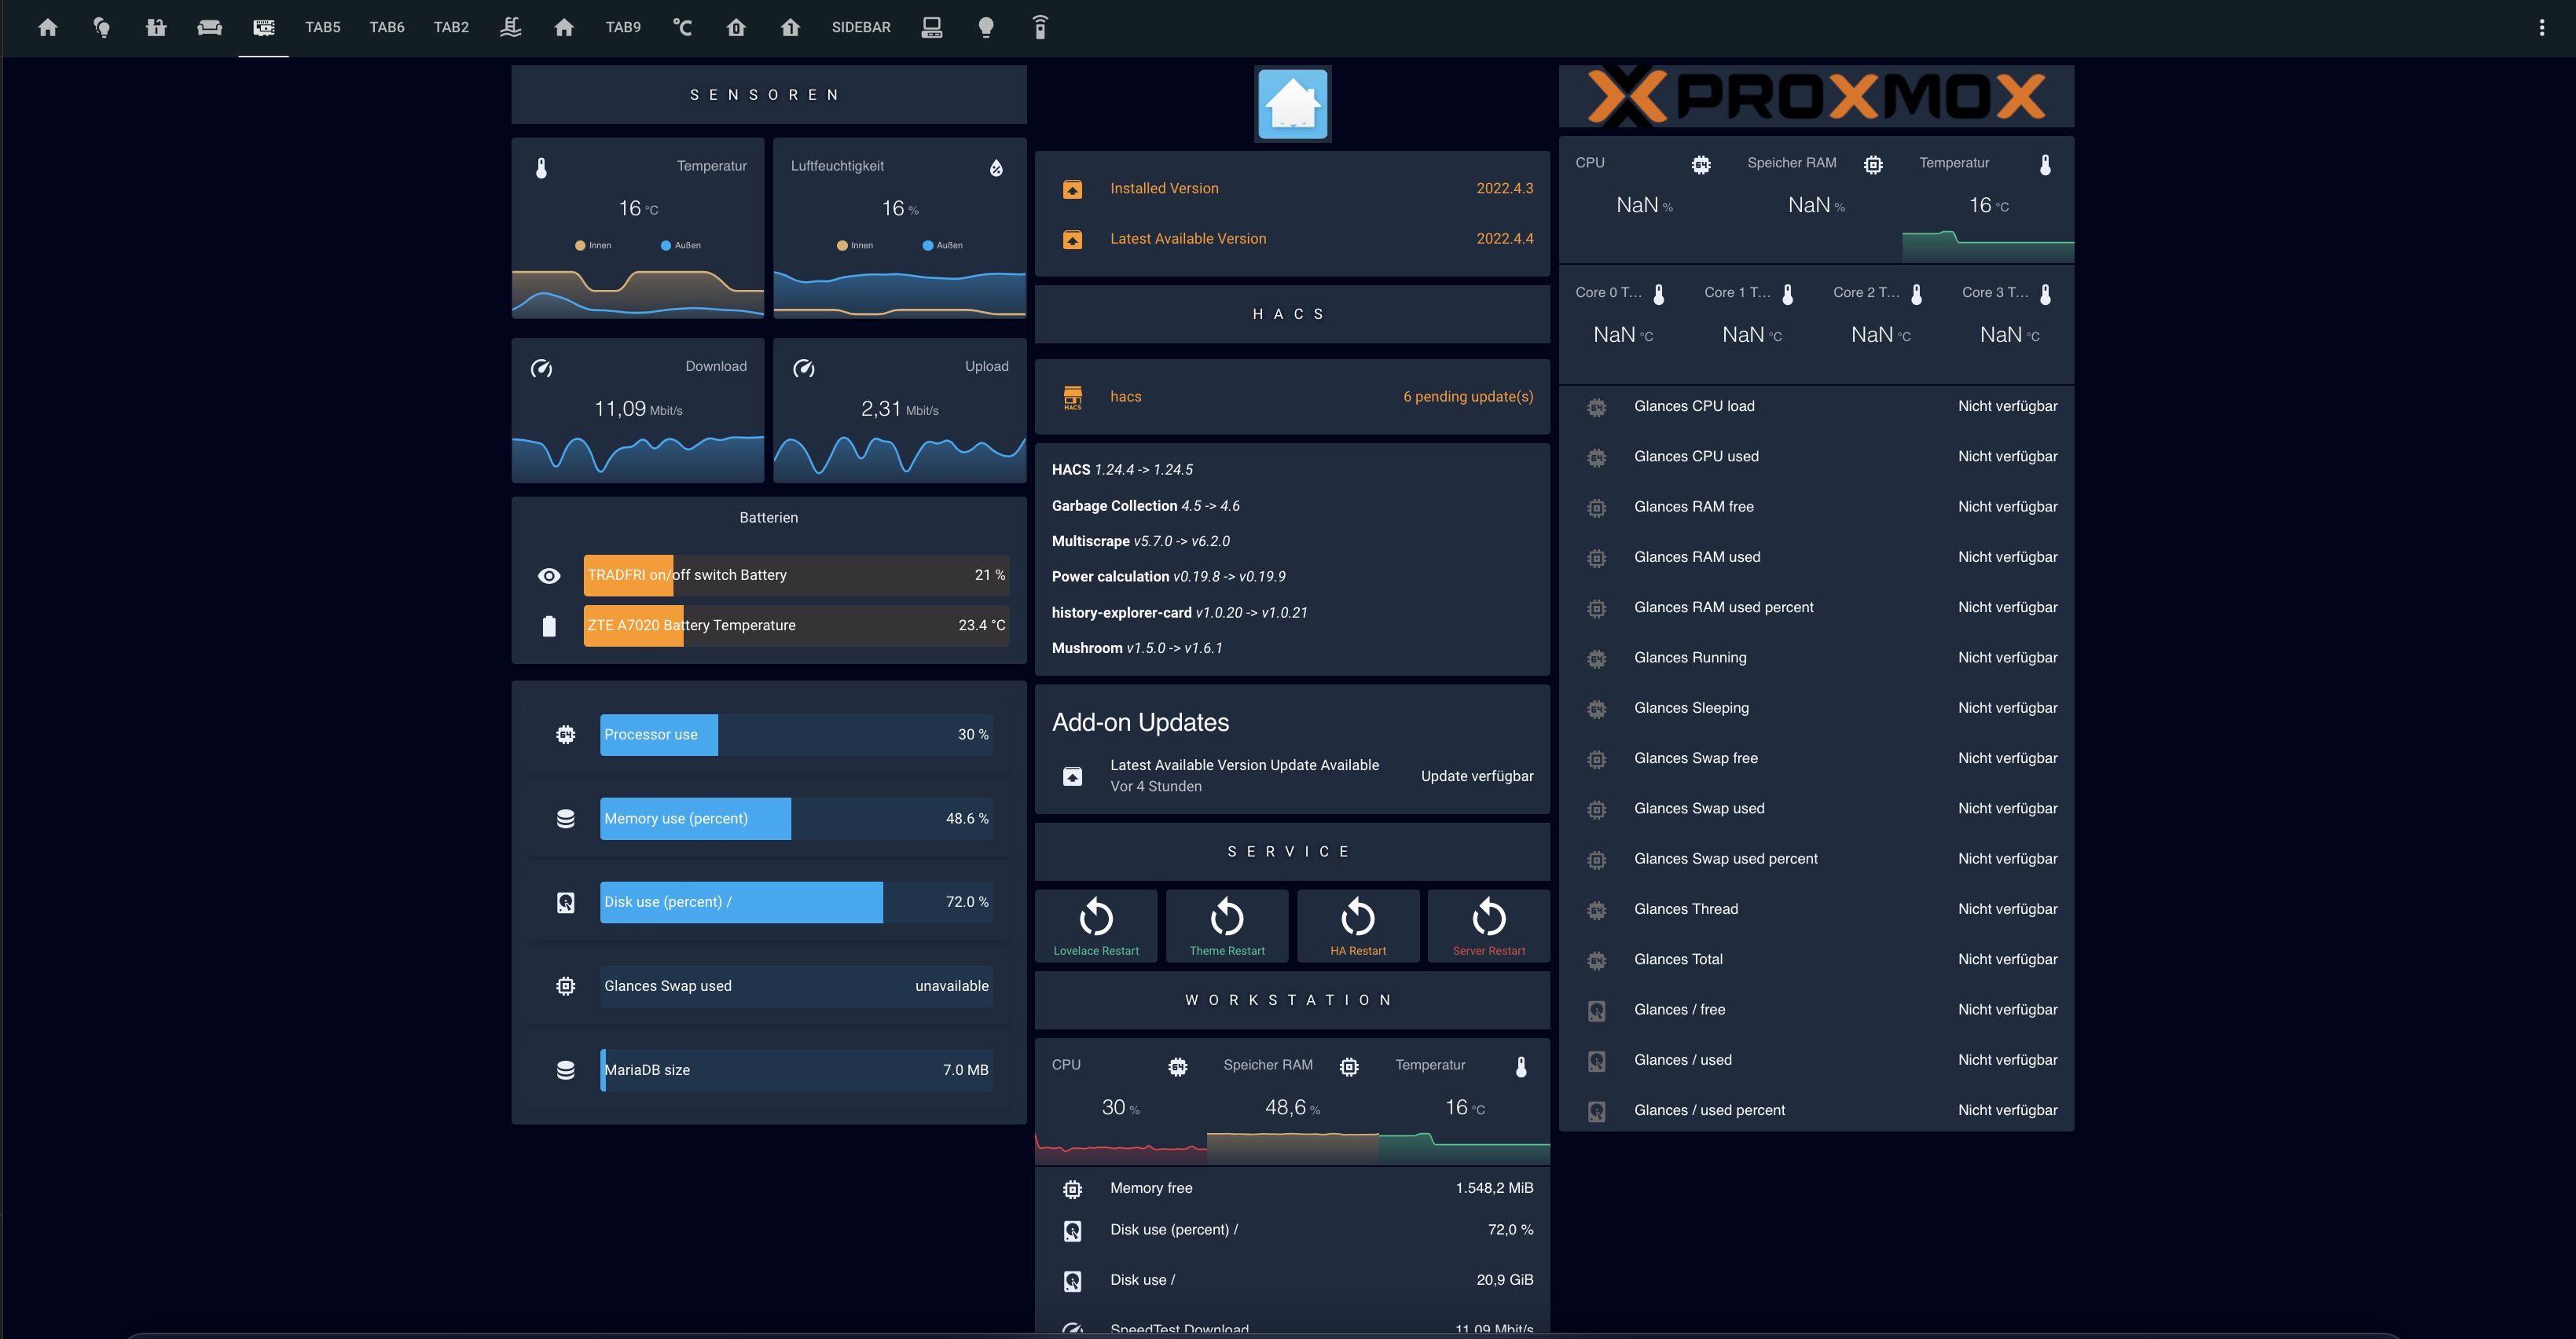The width and height of the screenshot is (2576, 1339).
Task: Switch to TAB5
Action: tap(322, 27)
